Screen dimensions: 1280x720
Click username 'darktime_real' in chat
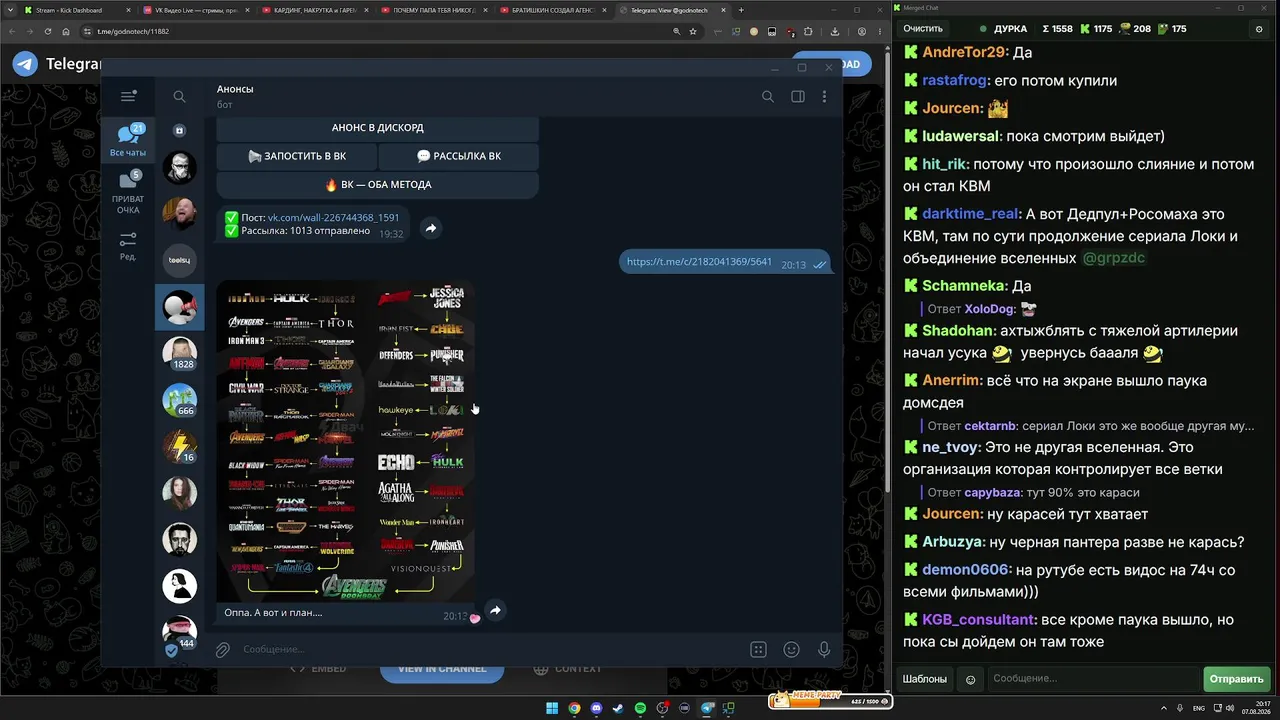tap(970, 214)
